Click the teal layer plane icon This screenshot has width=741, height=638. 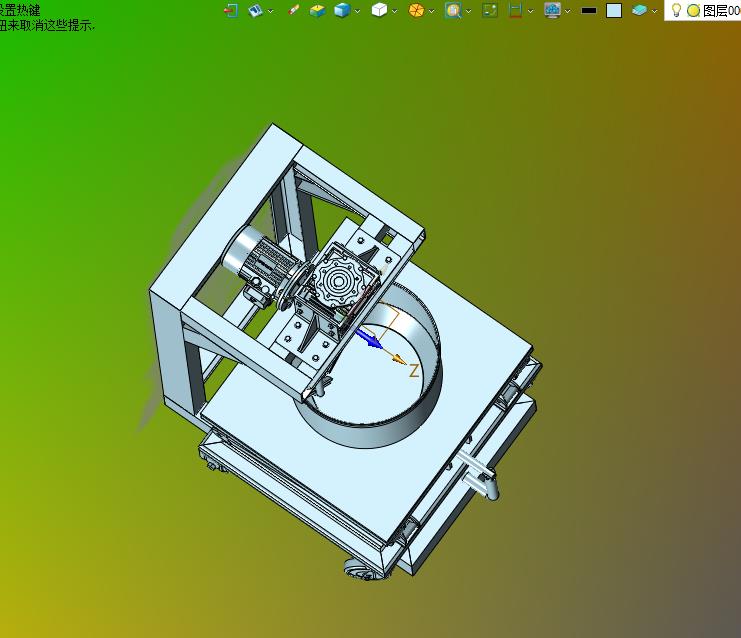639,10
